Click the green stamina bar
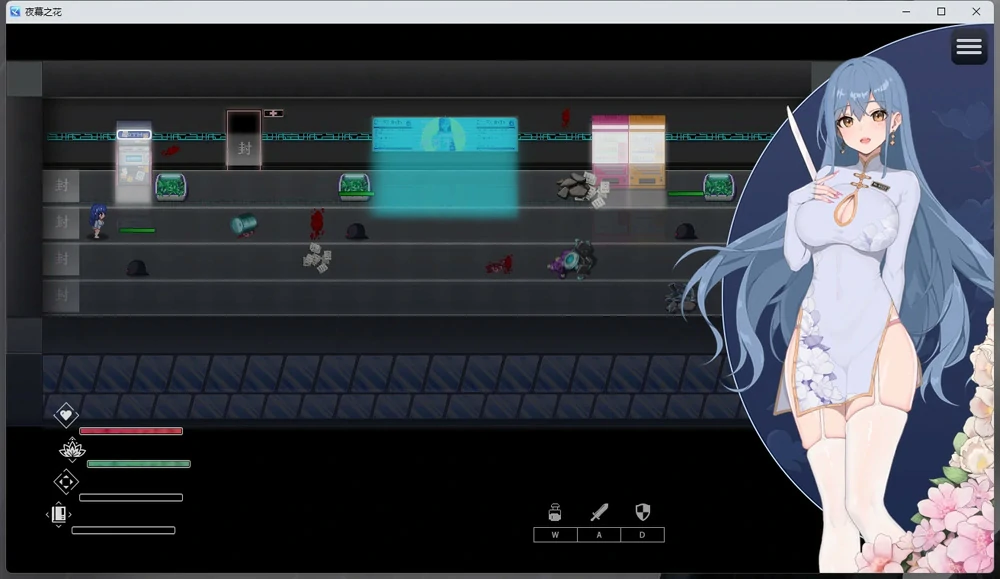This screenshot has width=1000, height=579. [x=138, y=464]
